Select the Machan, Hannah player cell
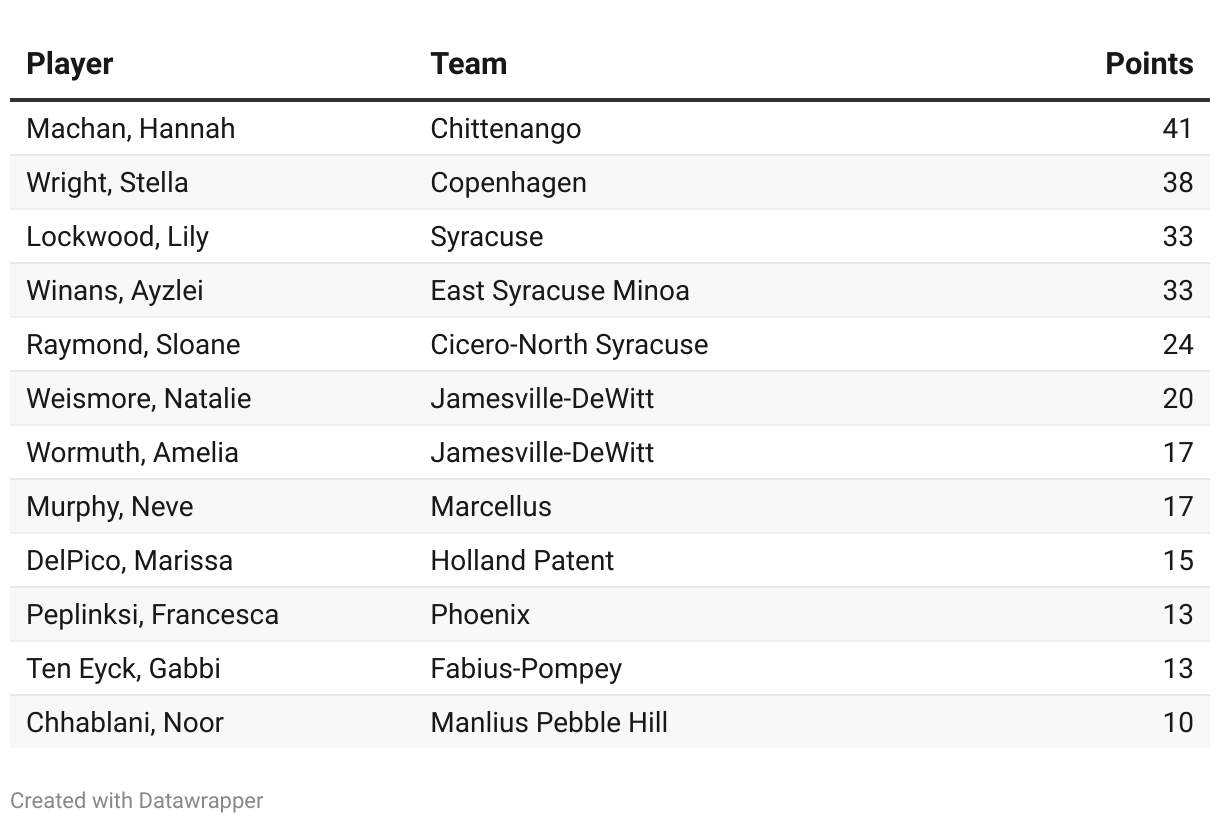 (x=131, y=129)
